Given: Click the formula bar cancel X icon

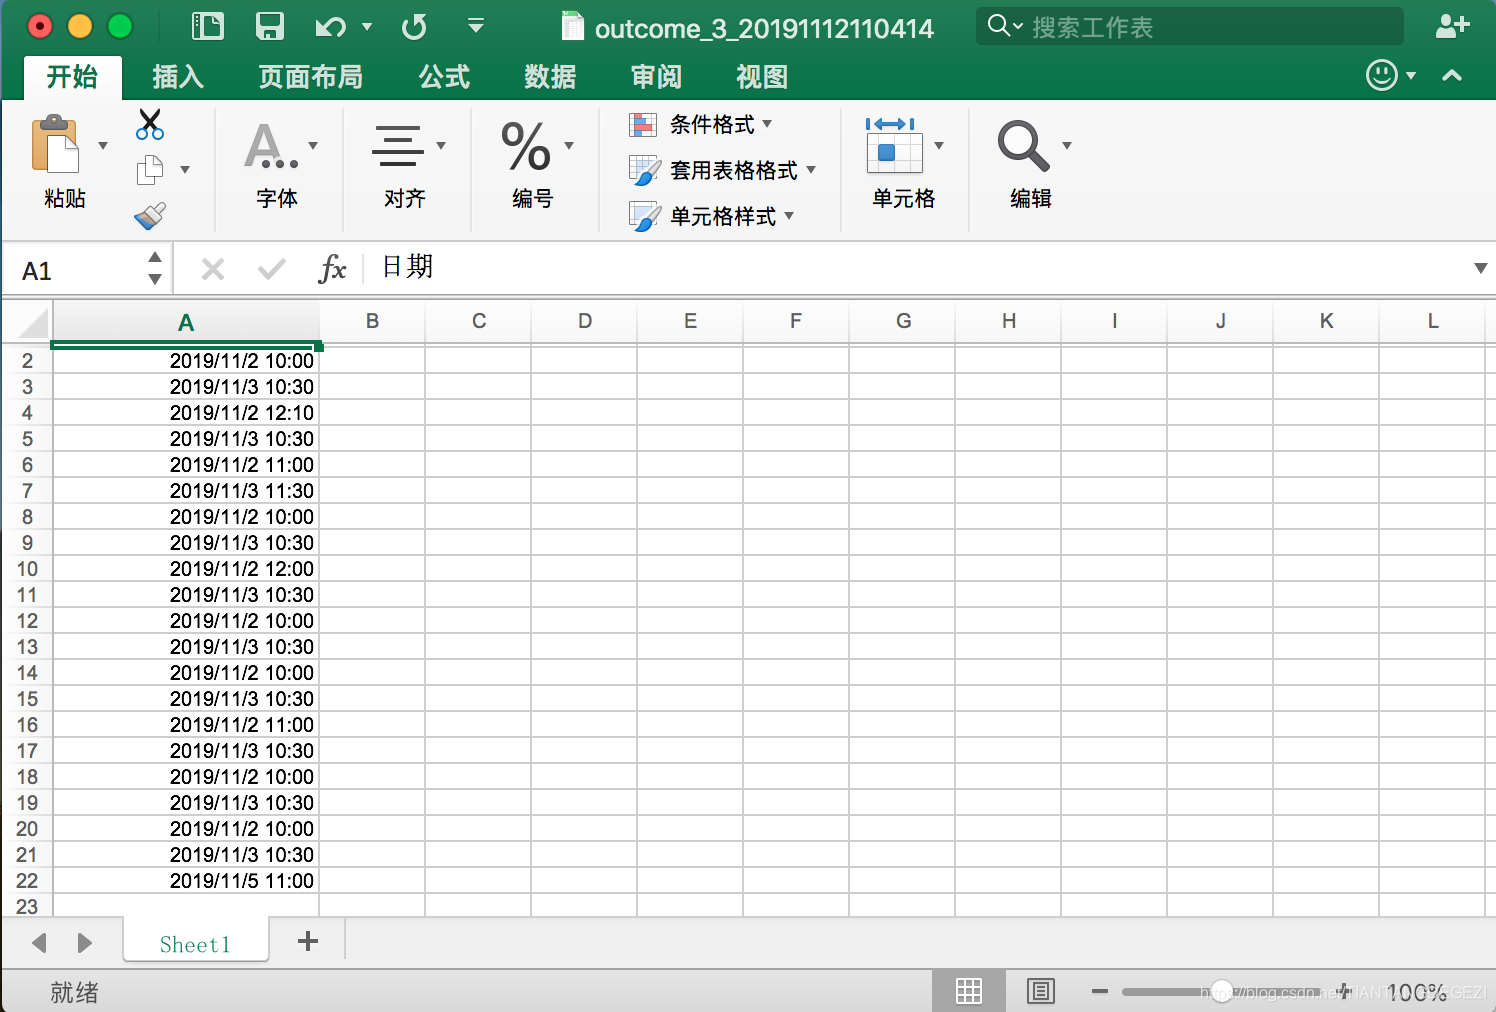Looking at the screenshot, I should pos(213,269).
